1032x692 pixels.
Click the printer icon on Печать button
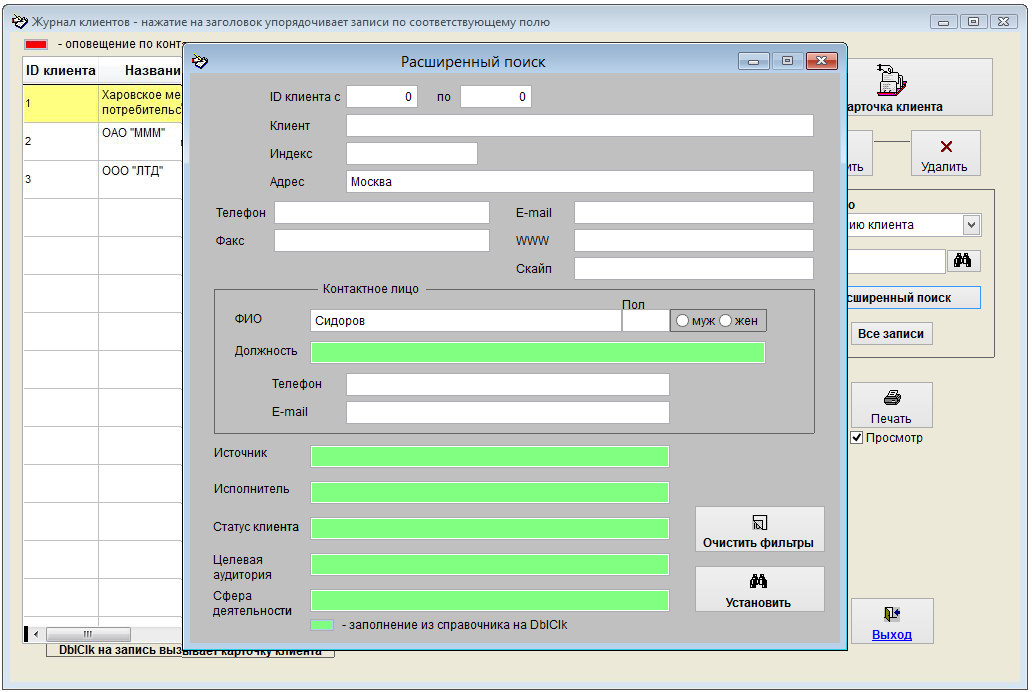[x=892, y=398]
